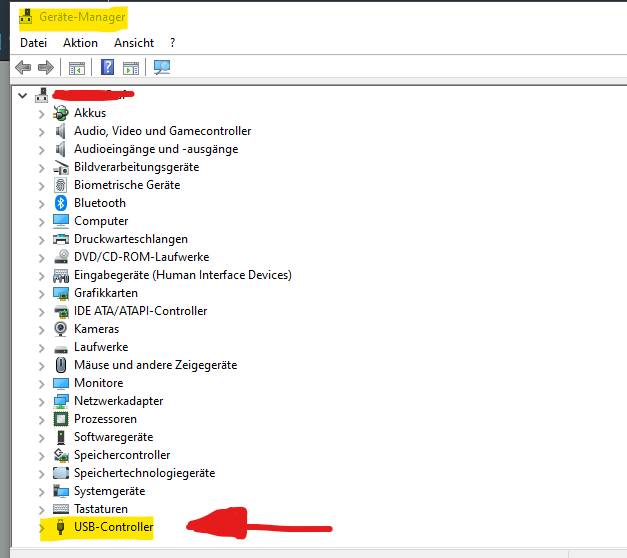This screenshot has height=558, width=627.
Task: Click the Akkus battery icon
Action: coord(60,113)
